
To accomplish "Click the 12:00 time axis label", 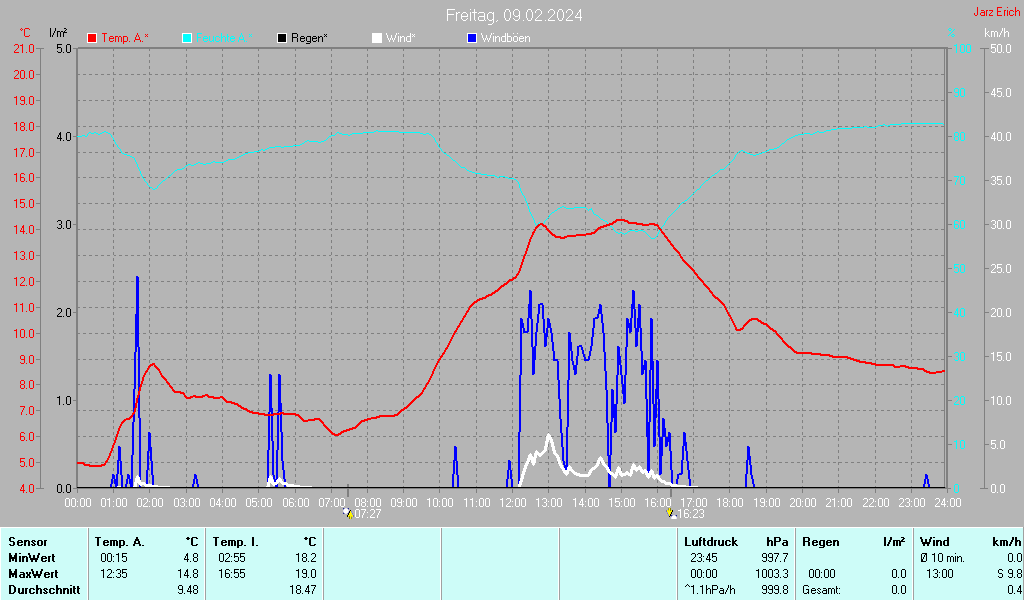I will 512,502.
